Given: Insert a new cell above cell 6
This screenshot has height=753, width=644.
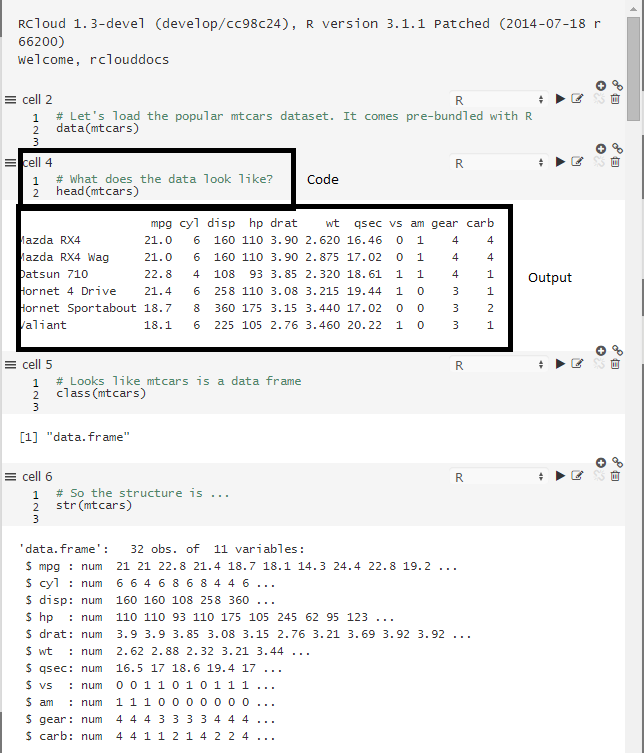Looking at the screenshot, I should [601, 462].
